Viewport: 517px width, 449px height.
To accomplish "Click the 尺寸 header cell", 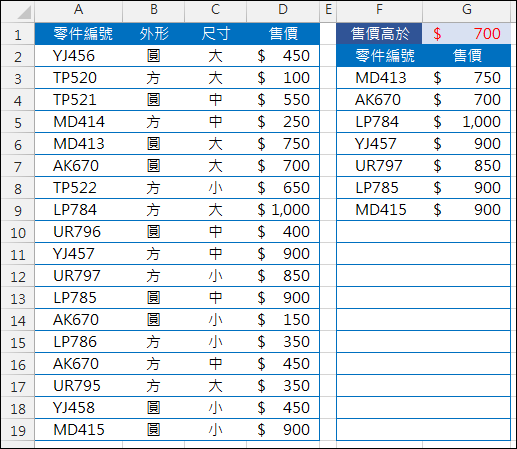I will pos(215,34).
